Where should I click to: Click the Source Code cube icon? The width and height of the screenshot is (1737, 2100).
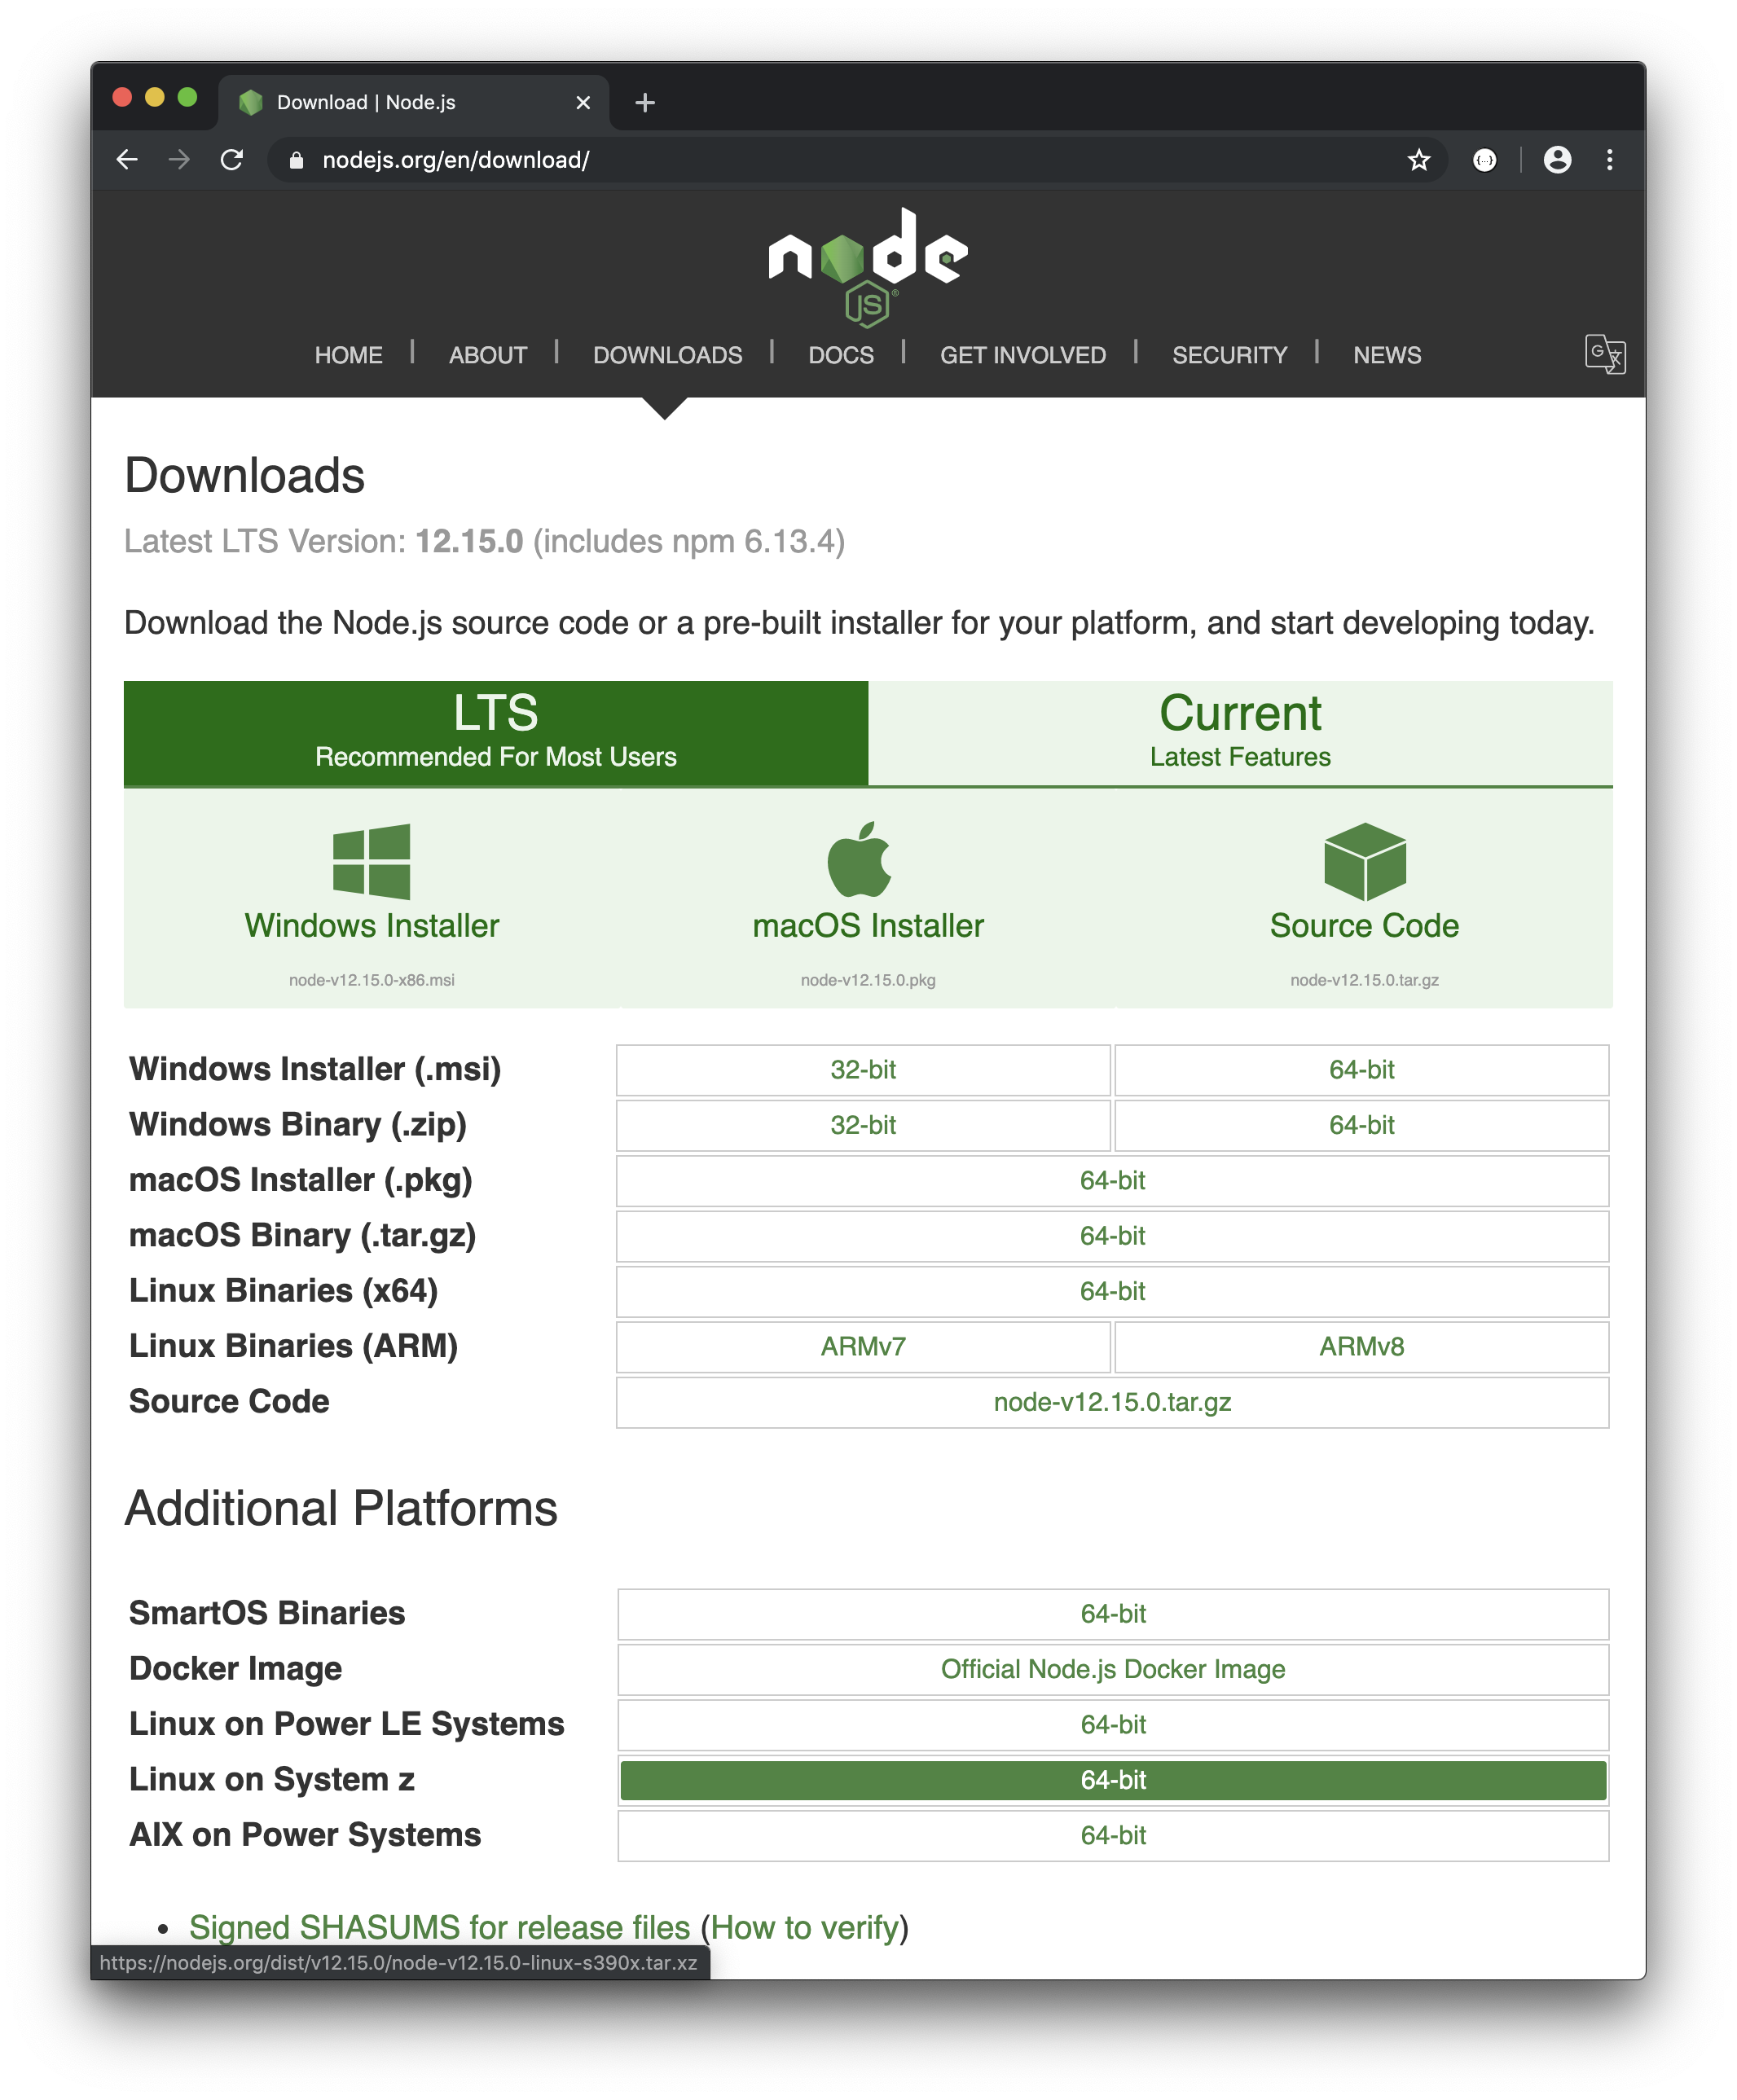1364,861
